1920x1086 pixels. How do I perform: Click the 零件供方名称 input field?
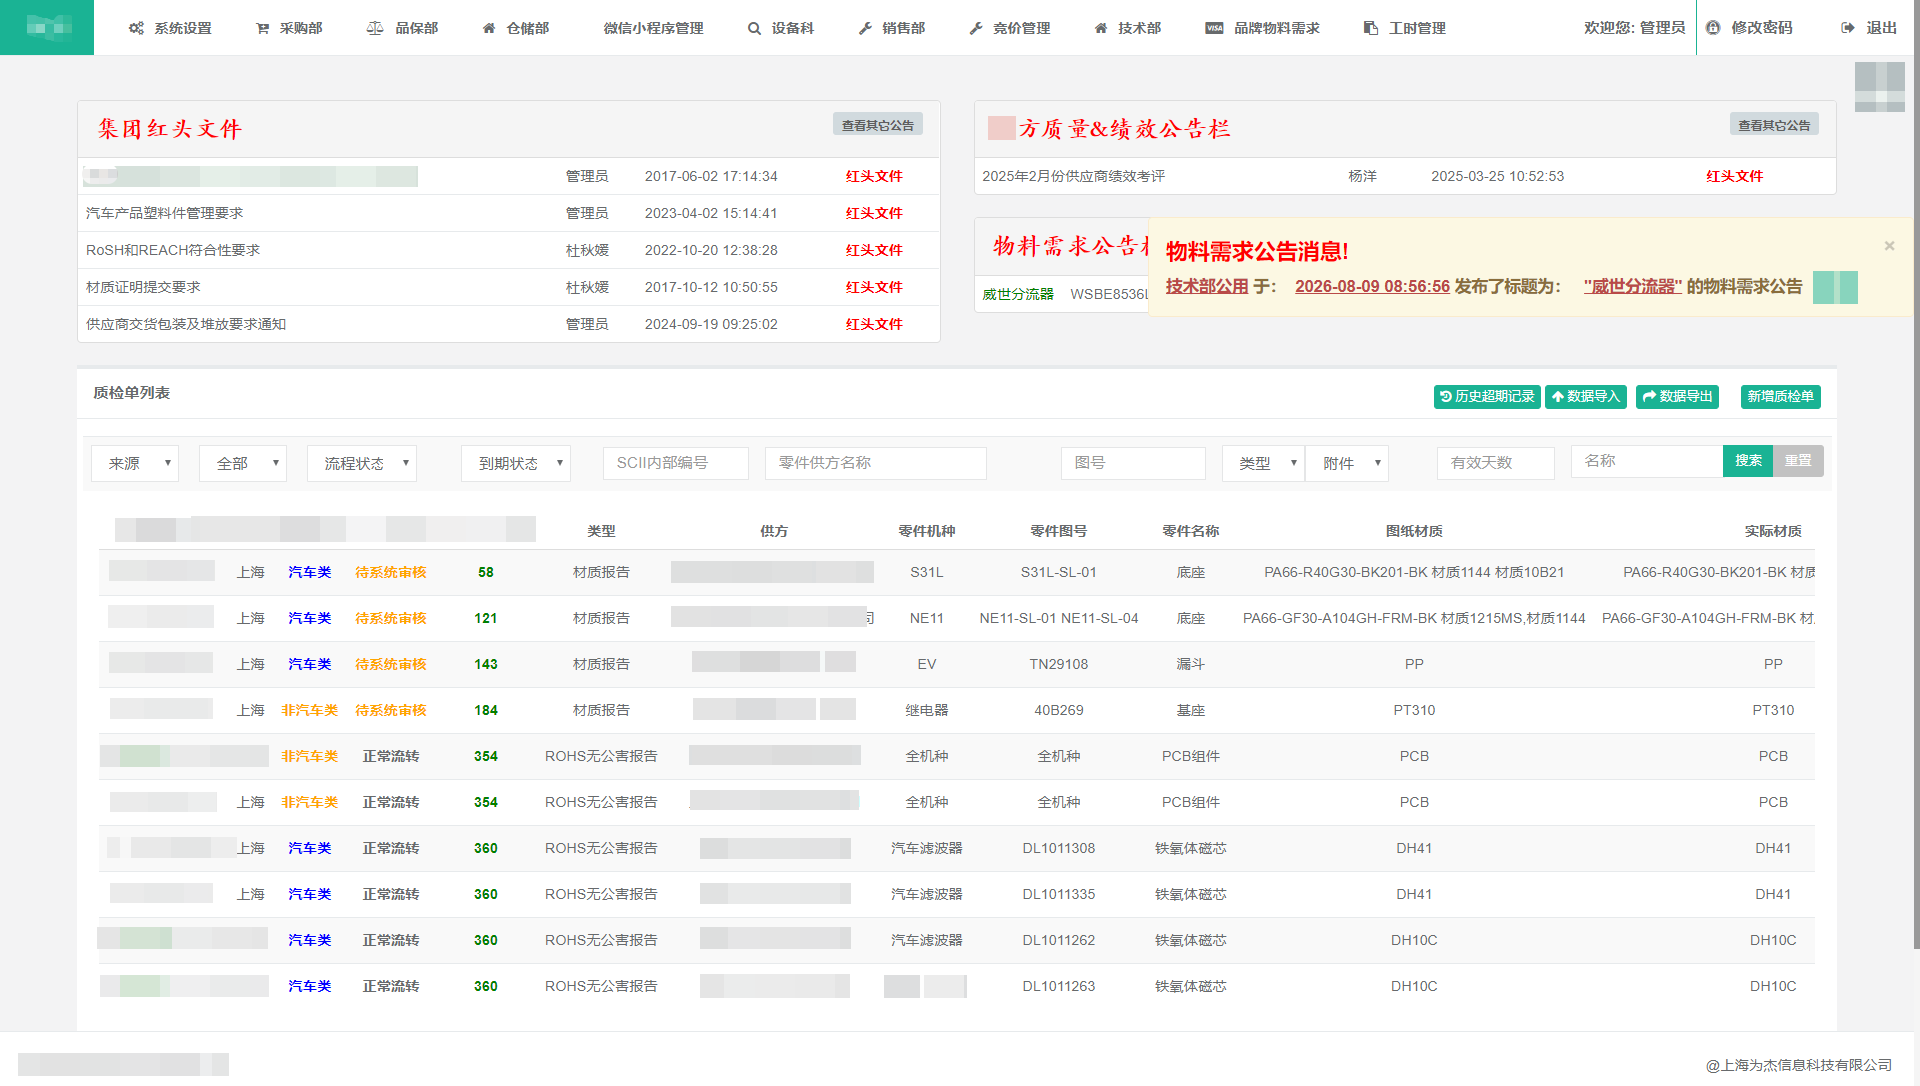coord(876,463)
